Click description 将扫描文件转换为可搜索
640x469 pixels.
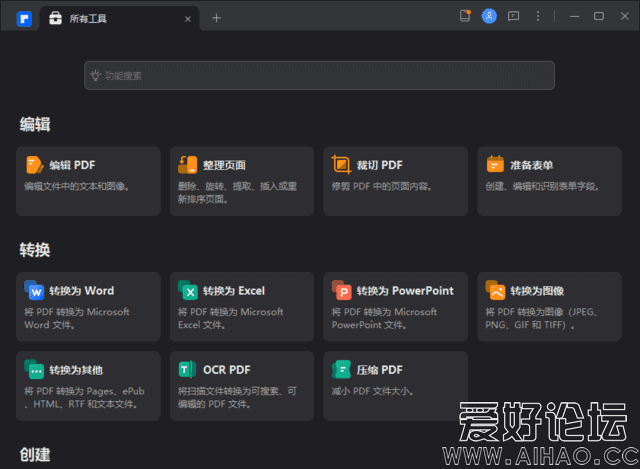click(237, 398)
